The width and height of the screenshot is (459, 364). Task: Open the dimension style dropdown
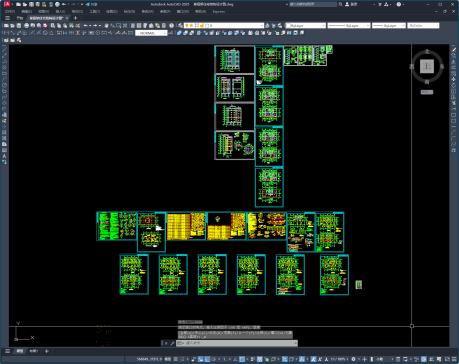tap(151, 33)
